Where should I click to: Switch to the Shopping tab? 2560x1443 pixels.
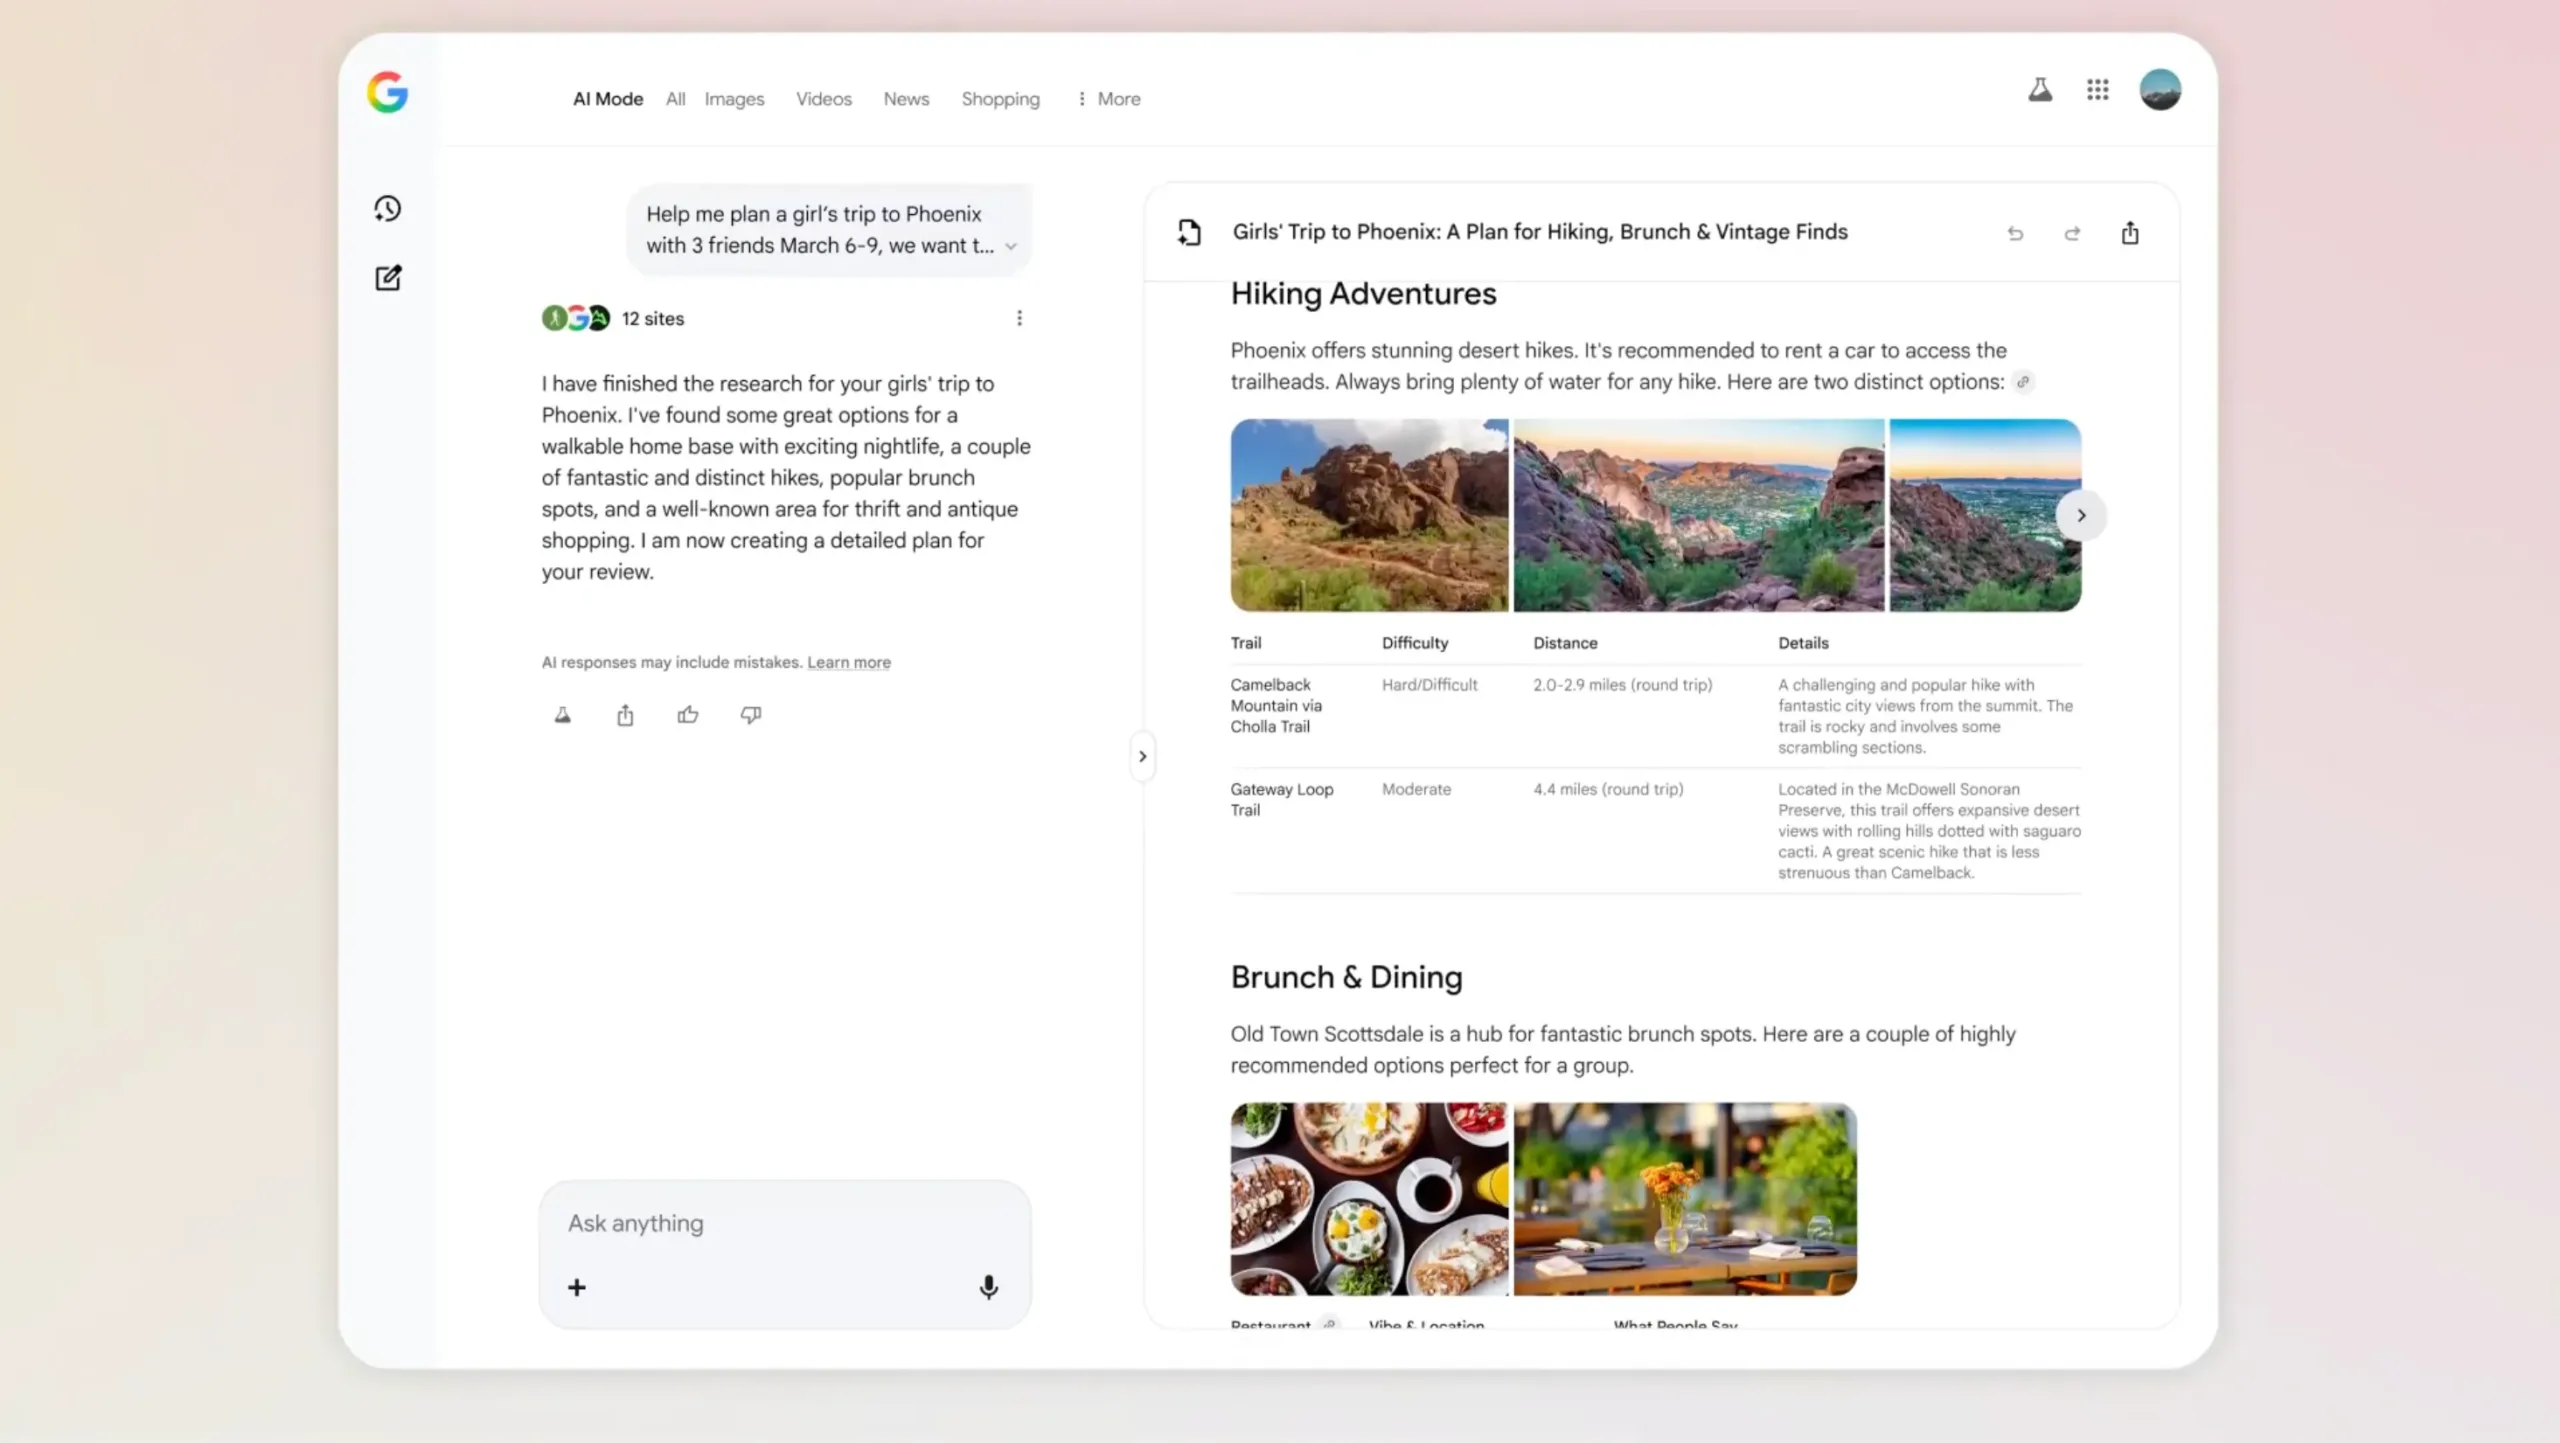tap(1000, 98)
